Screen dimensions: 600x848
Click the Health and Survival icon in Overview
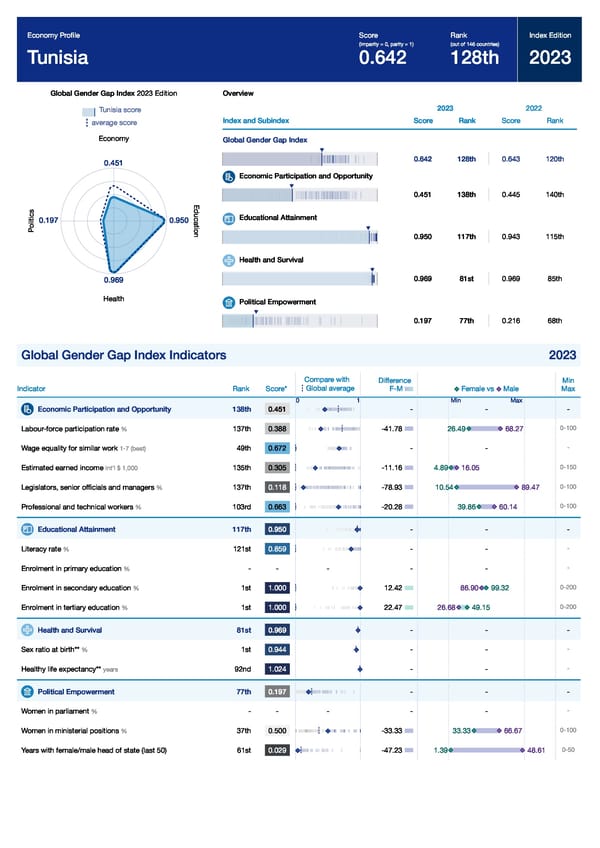(x=229, y=260)
